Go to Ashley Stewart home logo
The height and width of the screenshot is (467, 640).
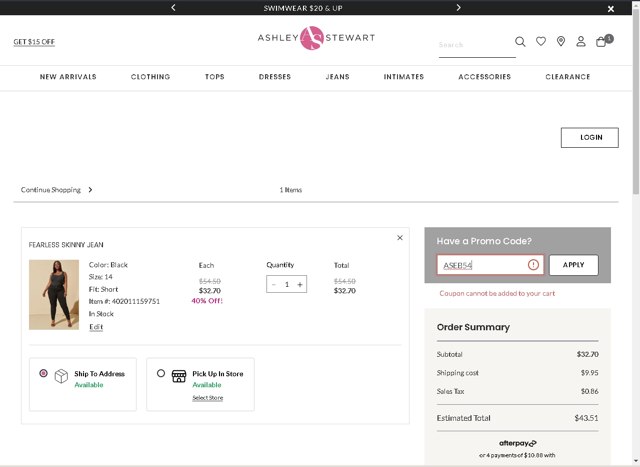316,38
